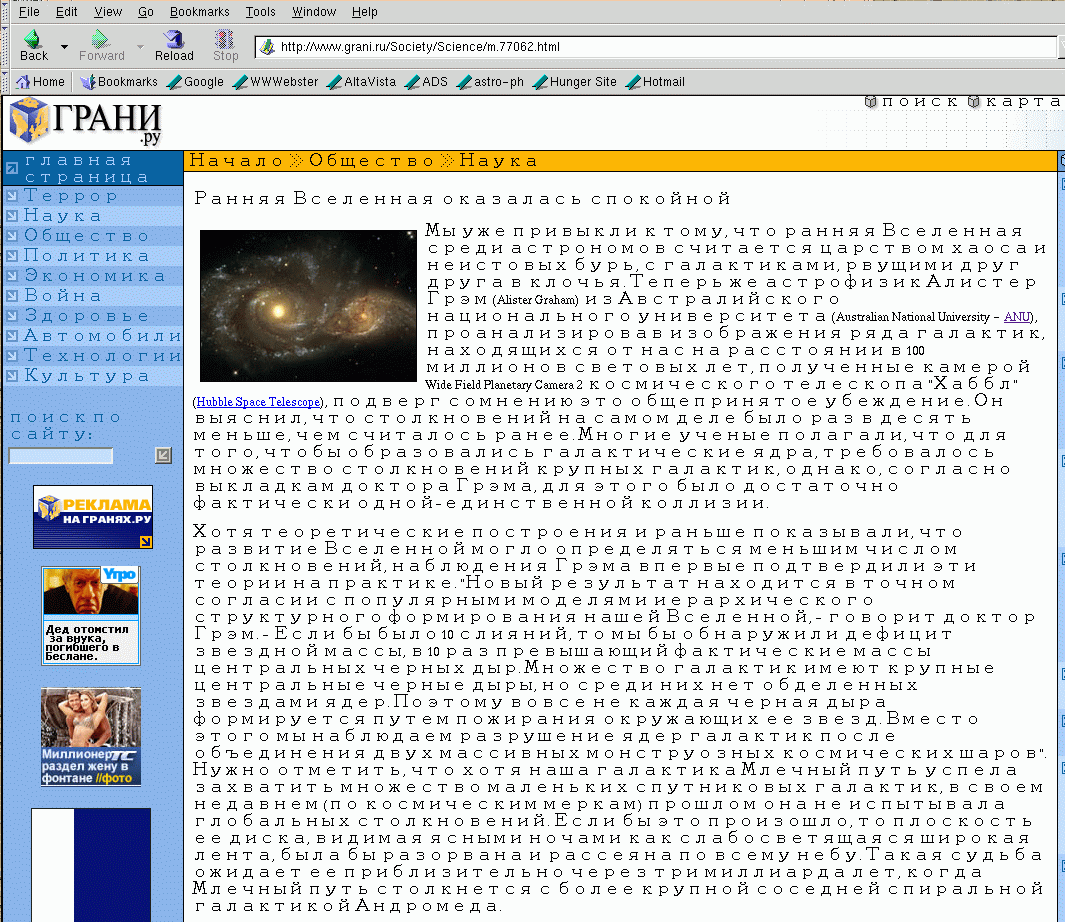The image size is (1065, 922).
Task: Open the Forward history dropdown arrow
Action: click(x=141, y=47)
